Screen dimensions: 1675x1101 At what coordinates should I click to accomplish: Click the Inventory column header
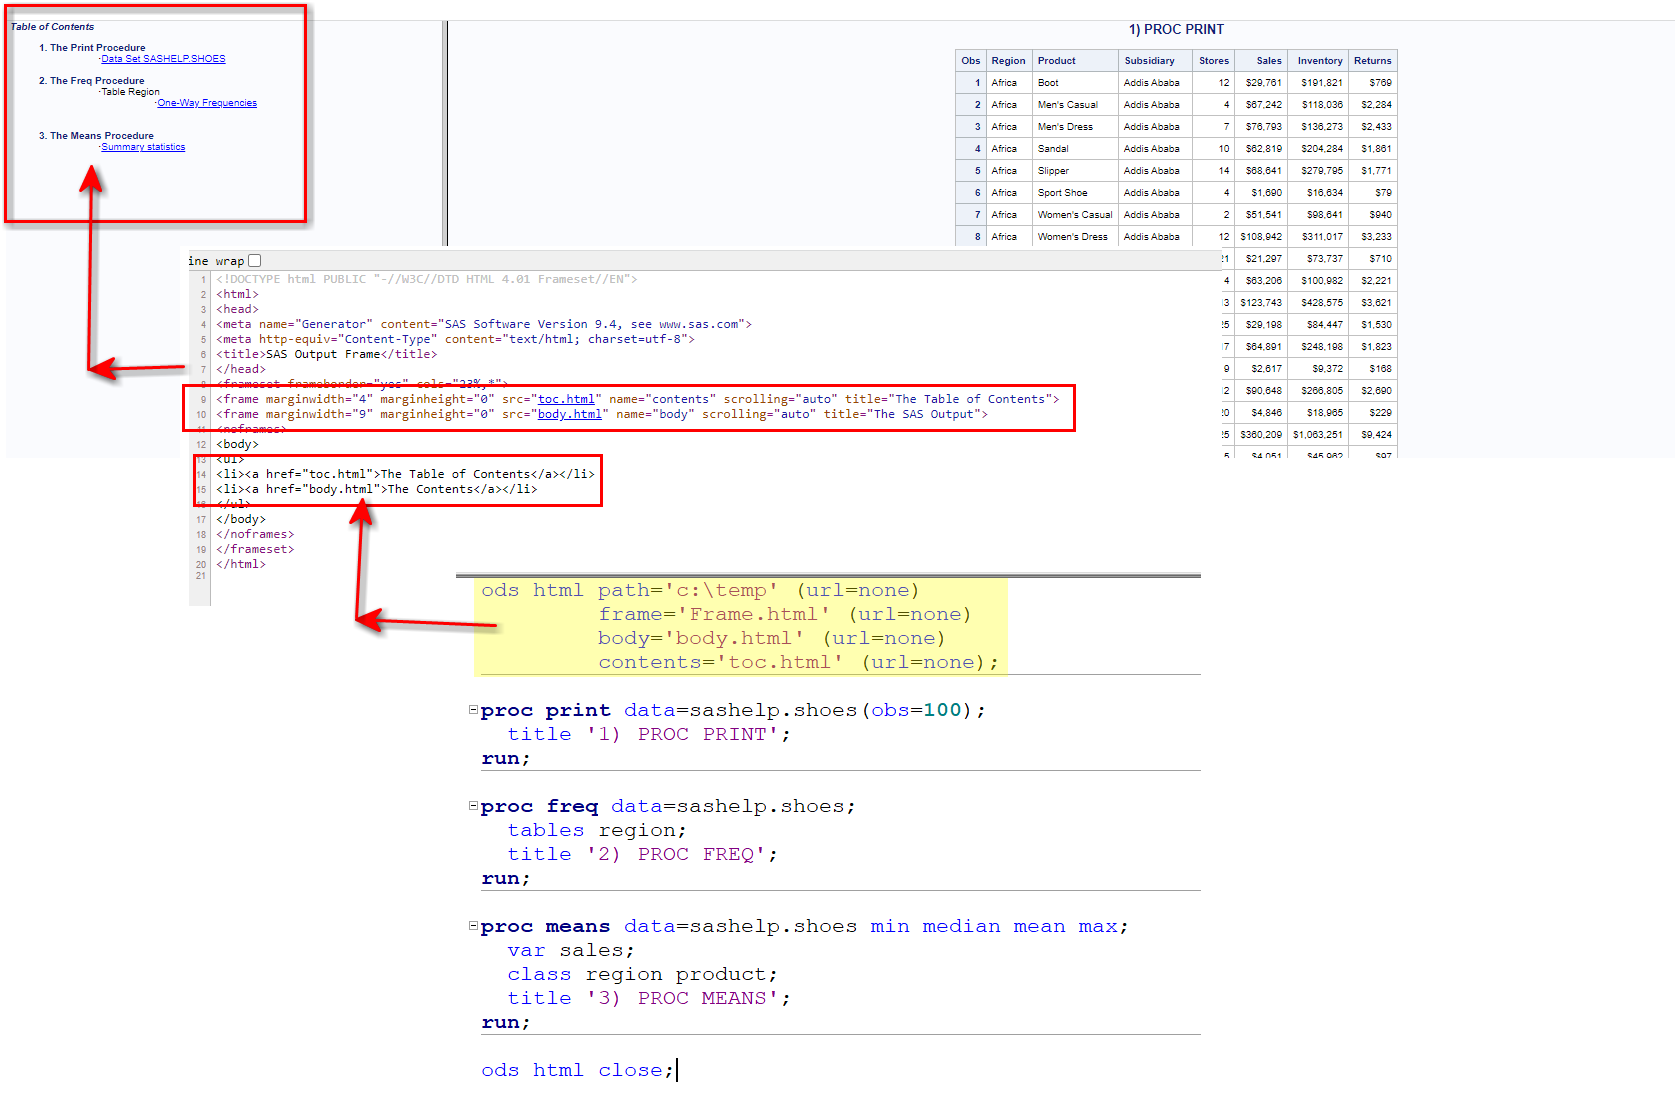tap(1318, 60)
